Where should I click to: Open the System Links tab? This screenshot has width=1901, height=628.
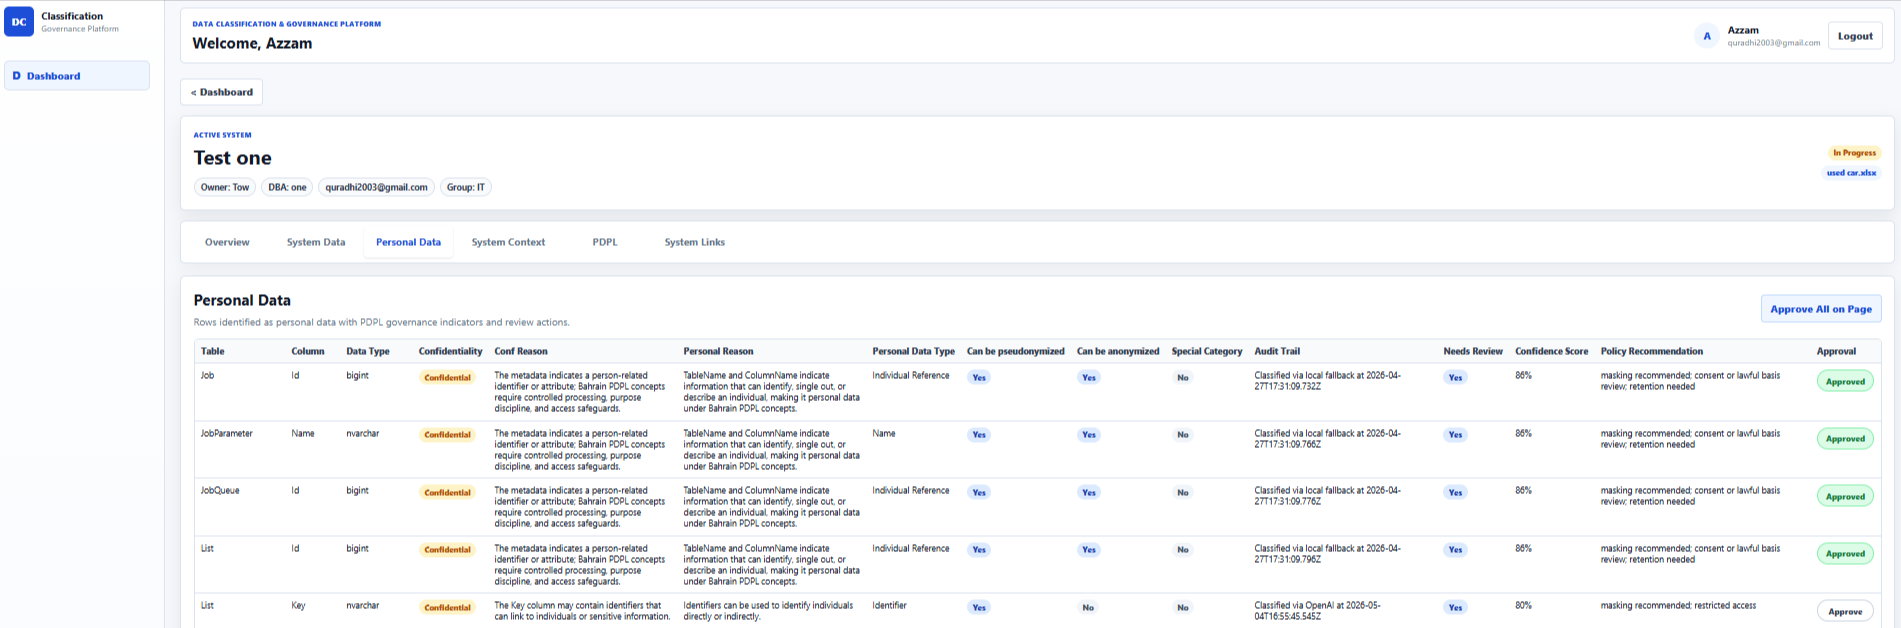(x=695, y=242)
